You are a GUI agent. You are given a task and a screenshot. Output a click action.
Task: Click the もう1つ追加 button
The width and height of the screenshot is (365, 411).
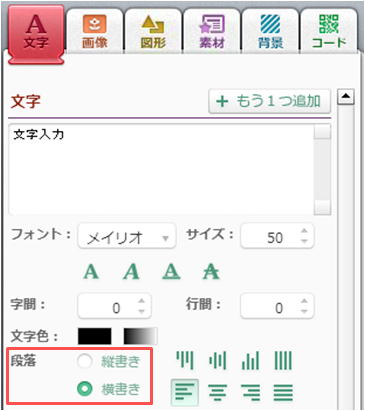pyautogui.click(x=270, y=101)
